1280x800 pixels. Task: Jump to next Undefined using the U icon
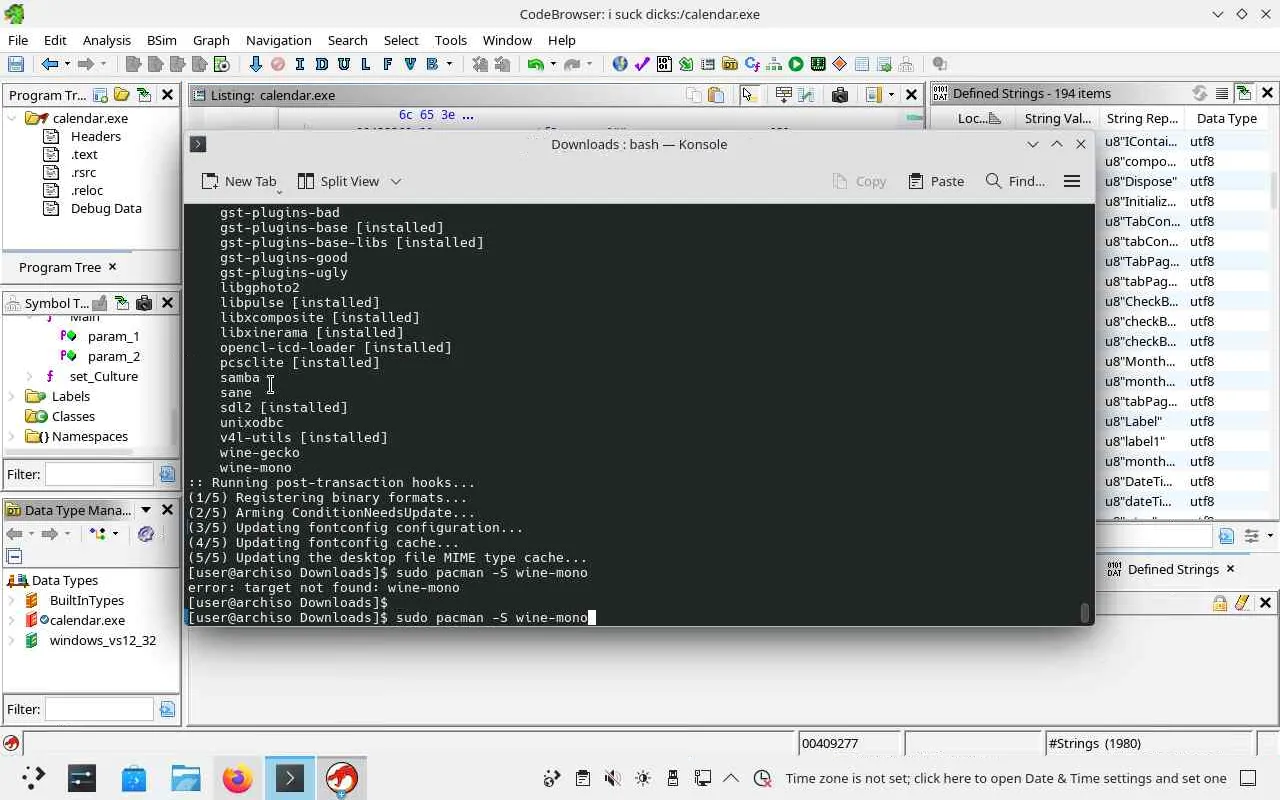pyautogui.click(x=343, y=64)
